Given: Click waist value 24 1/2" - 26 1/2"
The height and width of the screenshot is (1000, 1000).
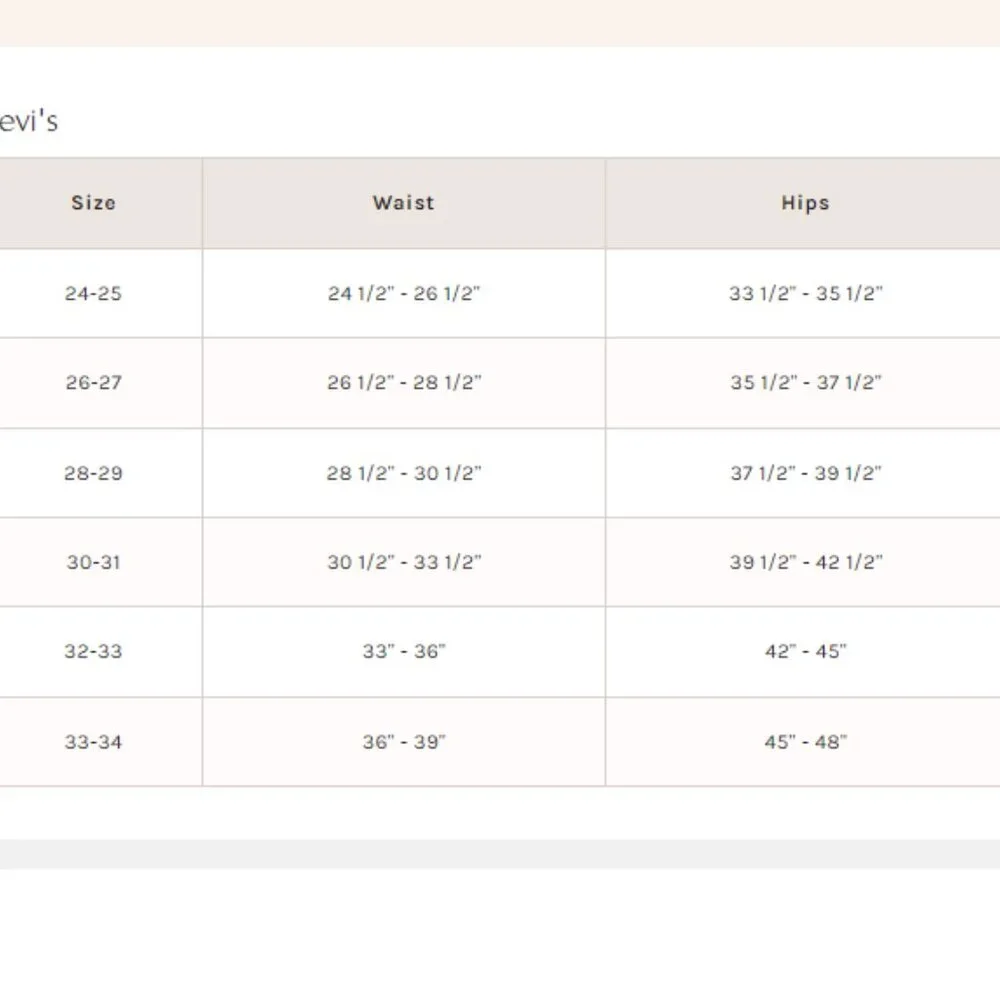Looking at the screenshot, I should click(x=404, y=294).
